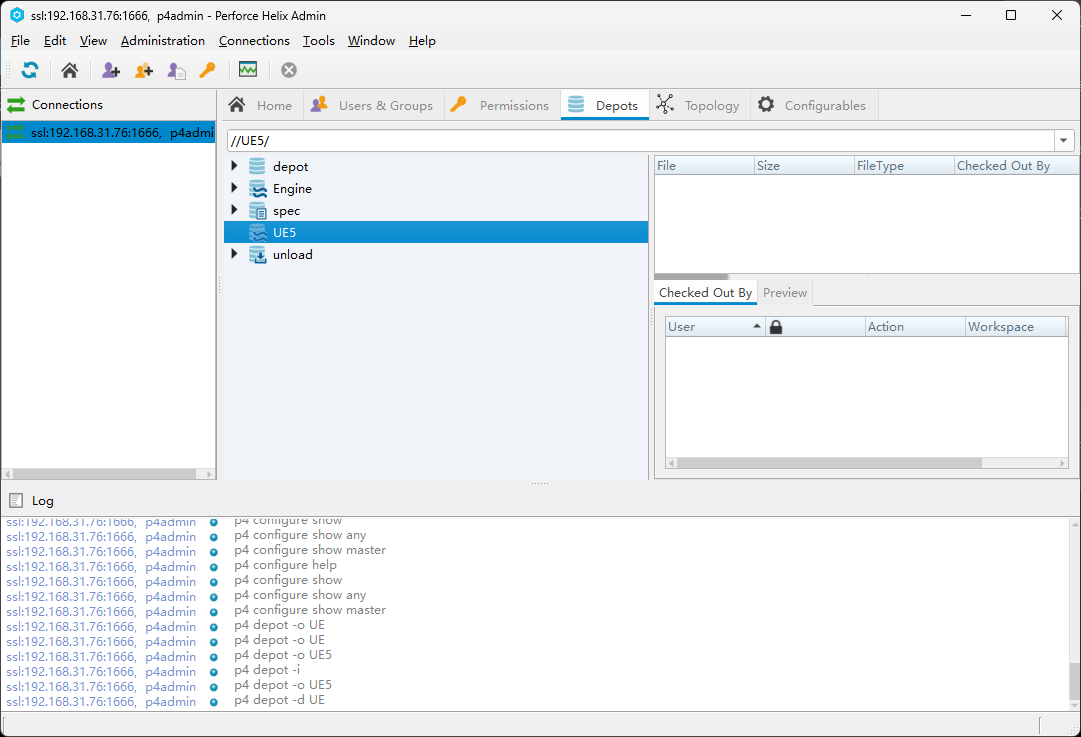1081x737 pixels.
Task: Expand the Engine tree node
Action: tap(234, 188)
